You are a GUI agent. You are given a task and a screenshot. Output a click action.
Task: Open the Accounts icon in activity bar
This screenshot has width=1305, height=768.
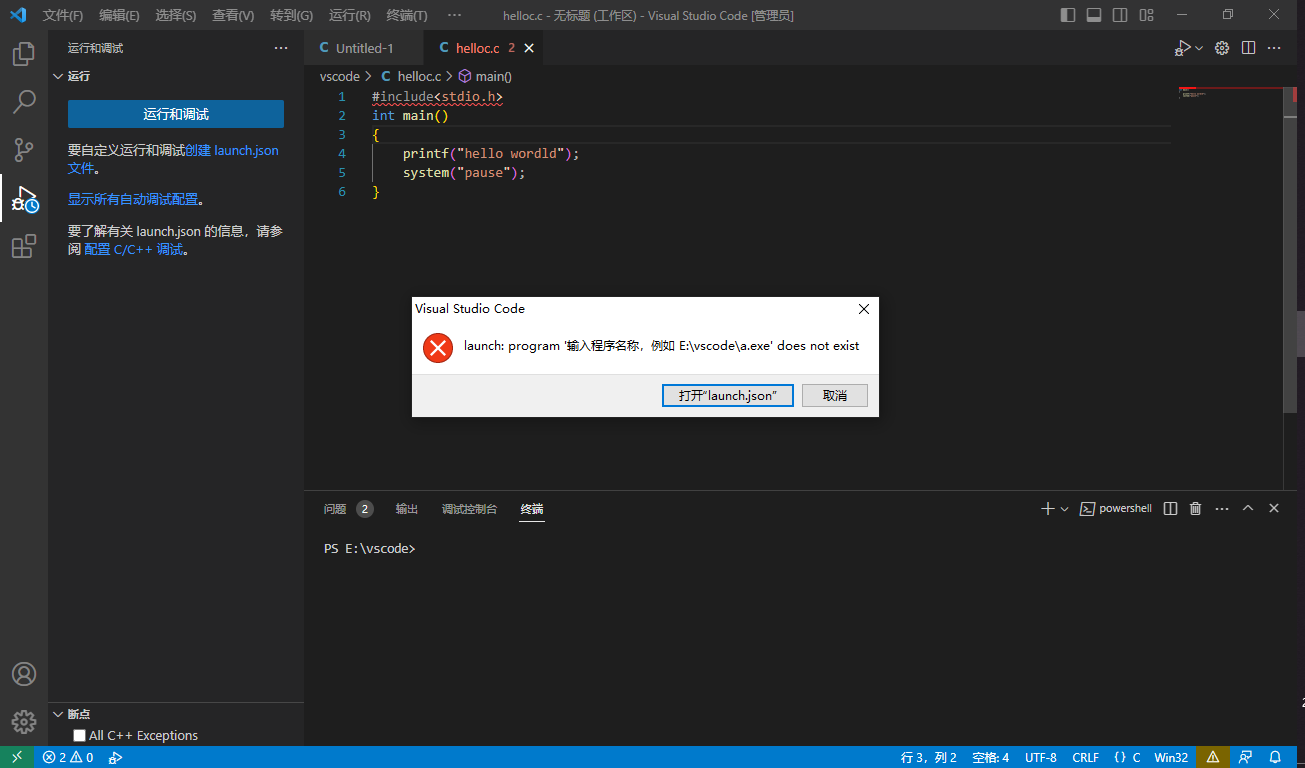[x=24, y=674]
